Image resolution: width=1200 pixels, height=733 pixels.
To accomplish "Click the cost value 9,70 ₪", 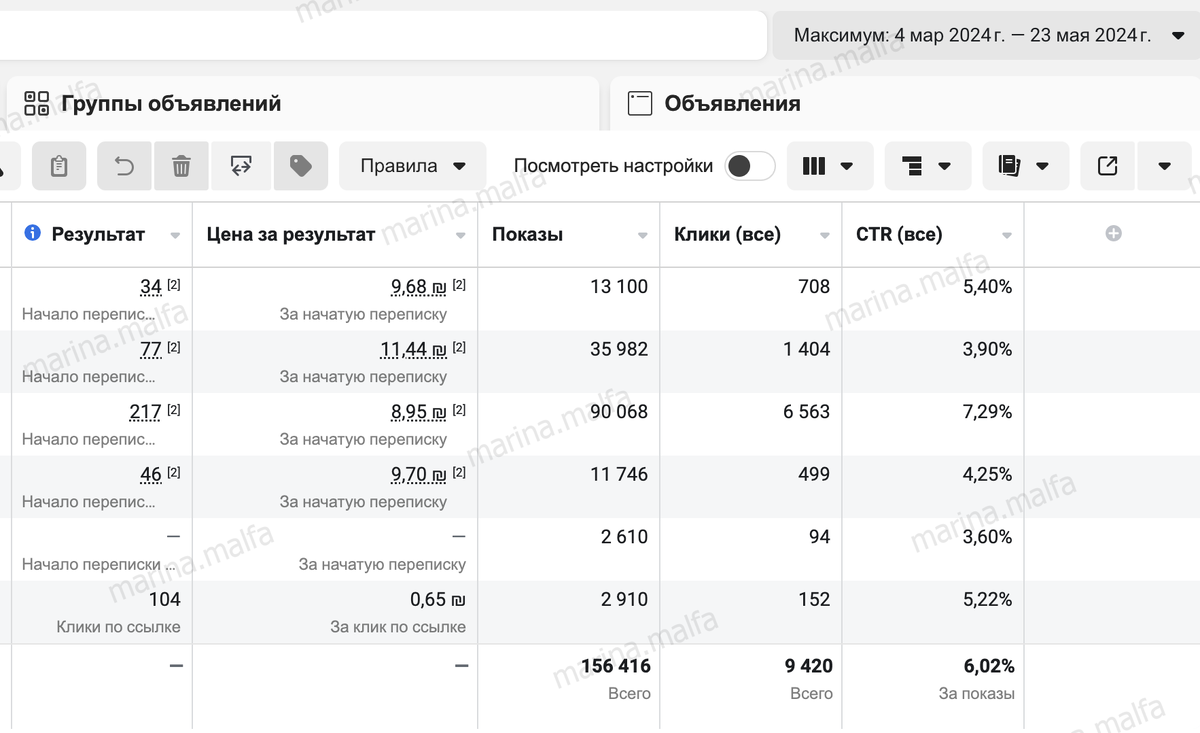I will tap(419, 474).
